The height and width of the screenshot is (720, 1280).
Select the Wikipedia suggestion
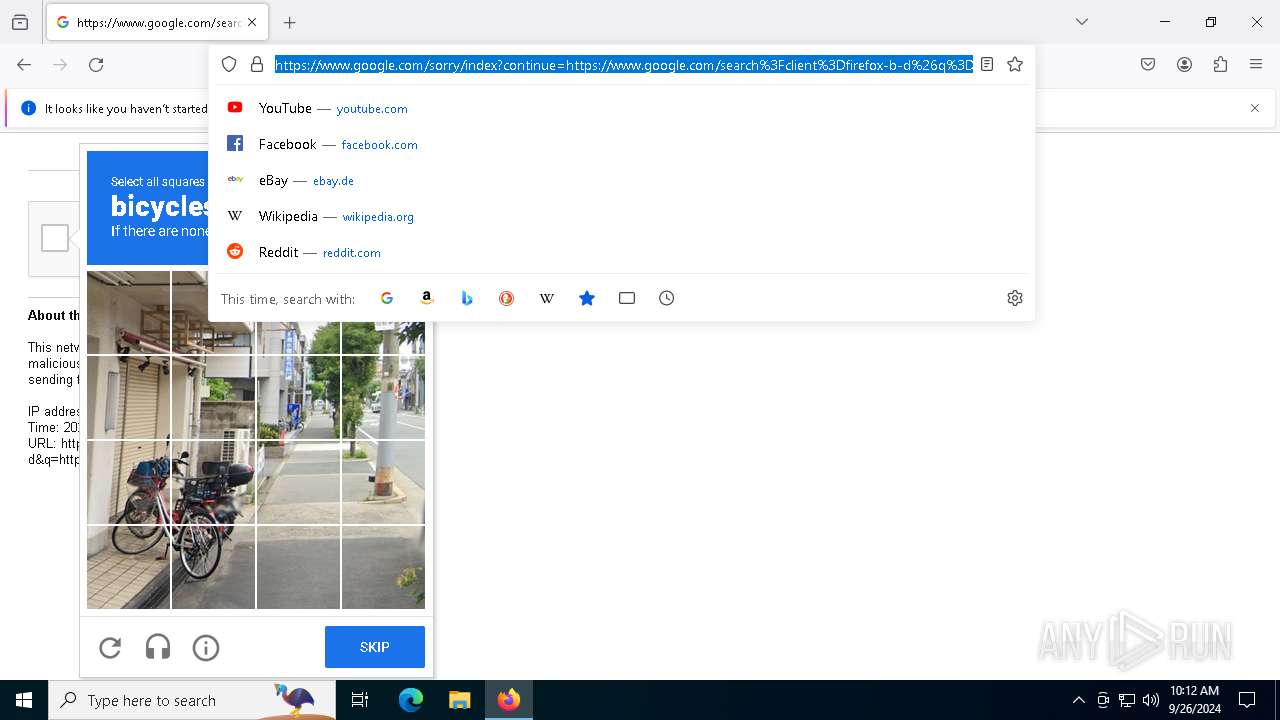point(621,216)
